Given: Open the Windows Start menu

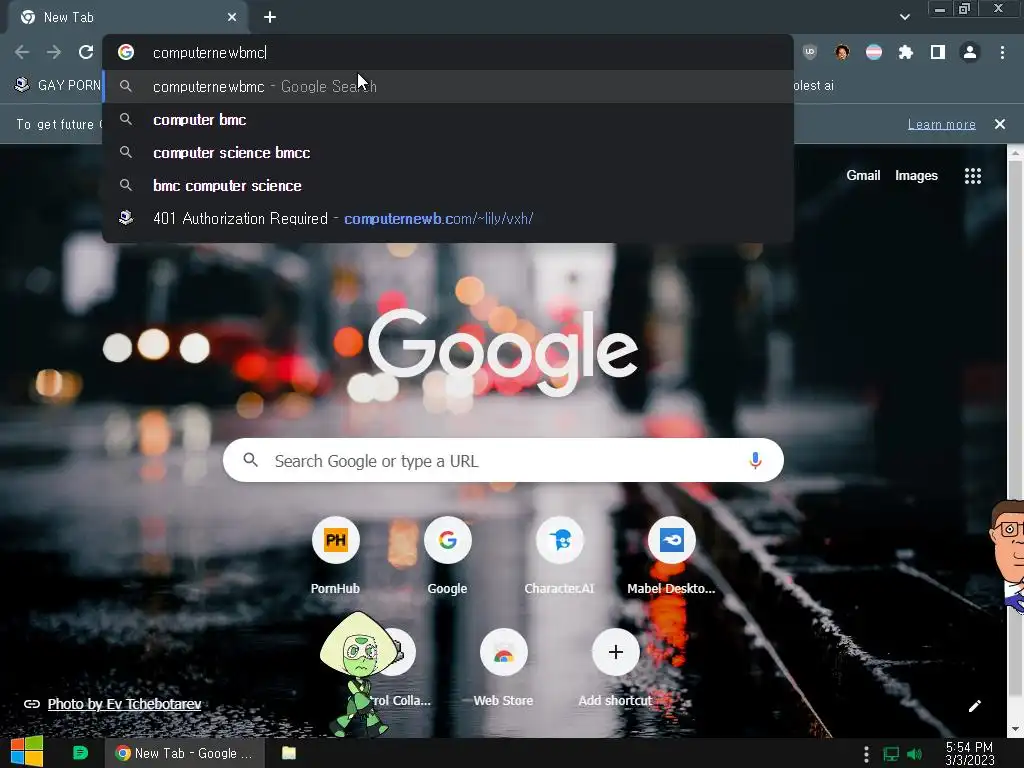Looking at the screenshot, I should [x=27, y=752].
